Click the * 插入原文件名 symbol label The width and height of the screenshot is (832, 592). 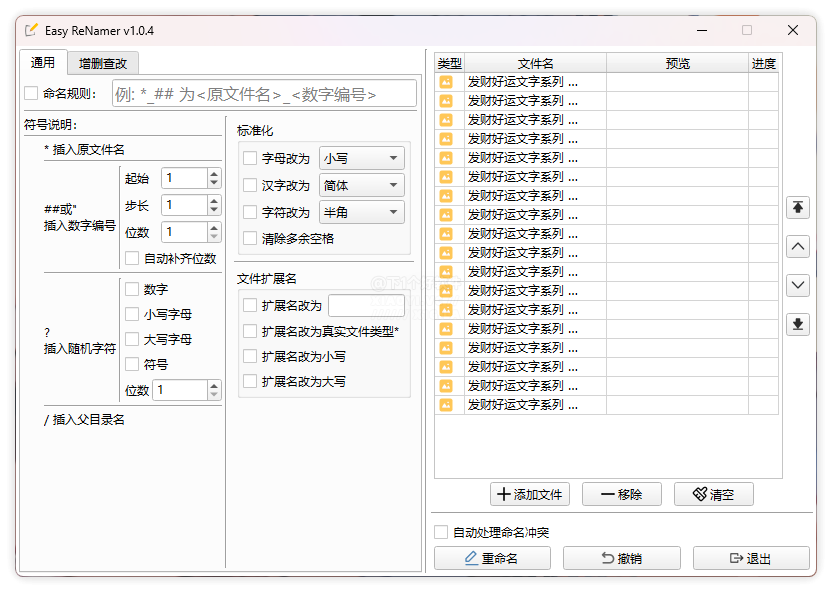tap(84, 150)
